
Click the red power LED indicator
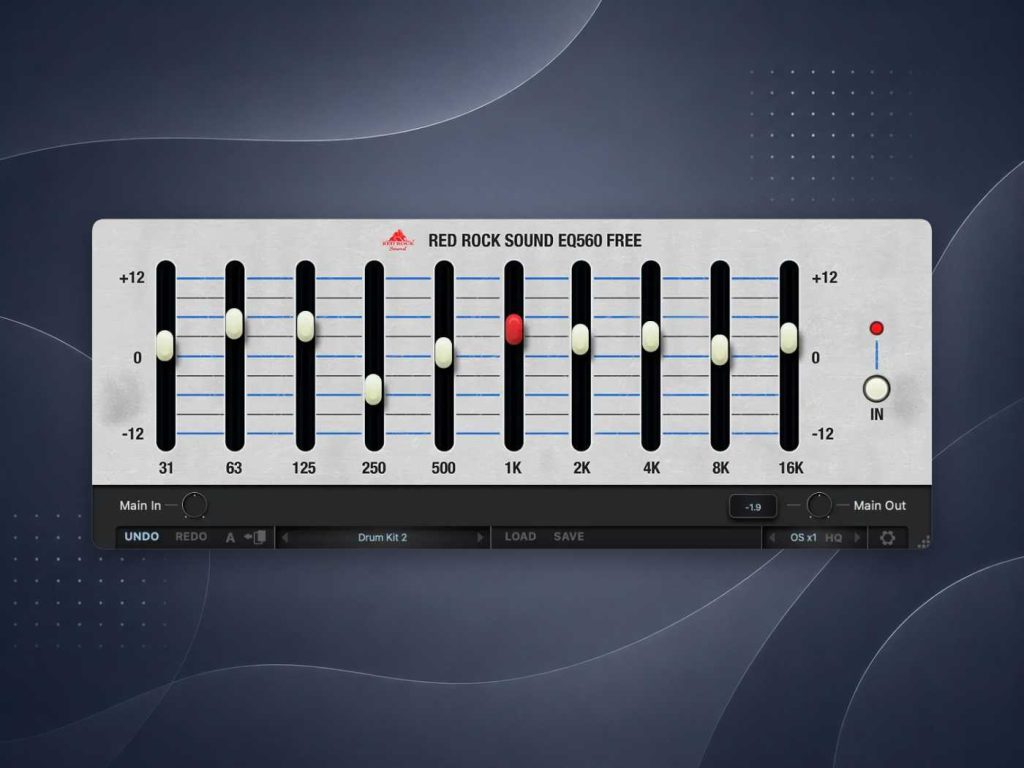(876, 328)
